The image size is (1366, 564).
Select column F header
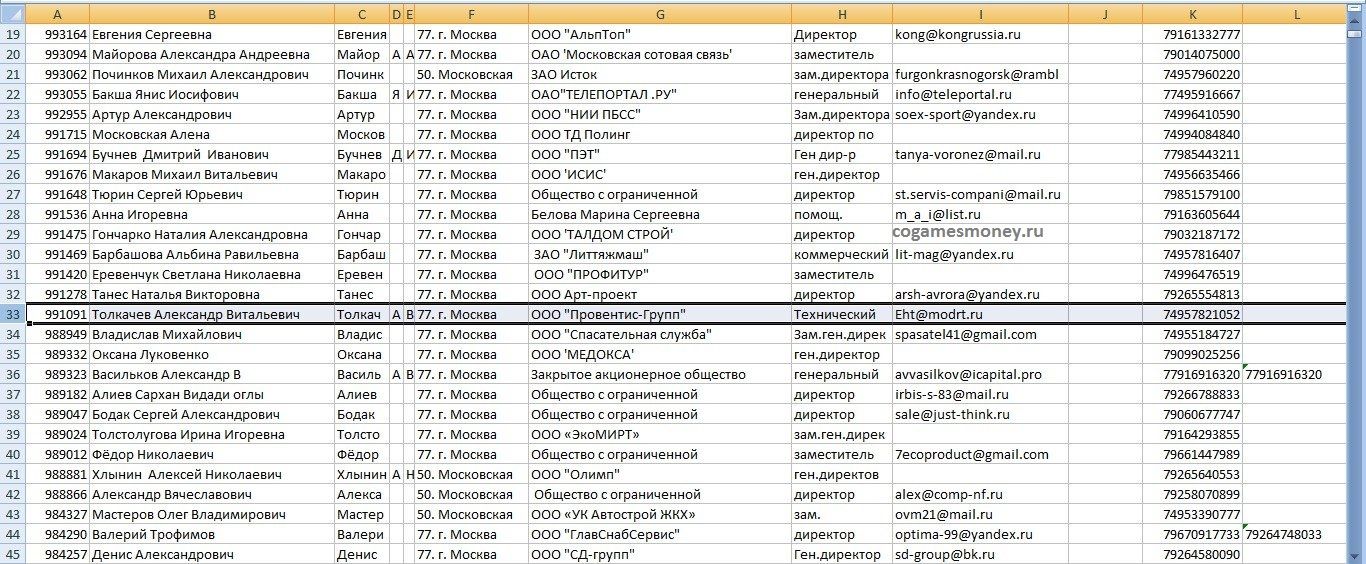point(472,13)
